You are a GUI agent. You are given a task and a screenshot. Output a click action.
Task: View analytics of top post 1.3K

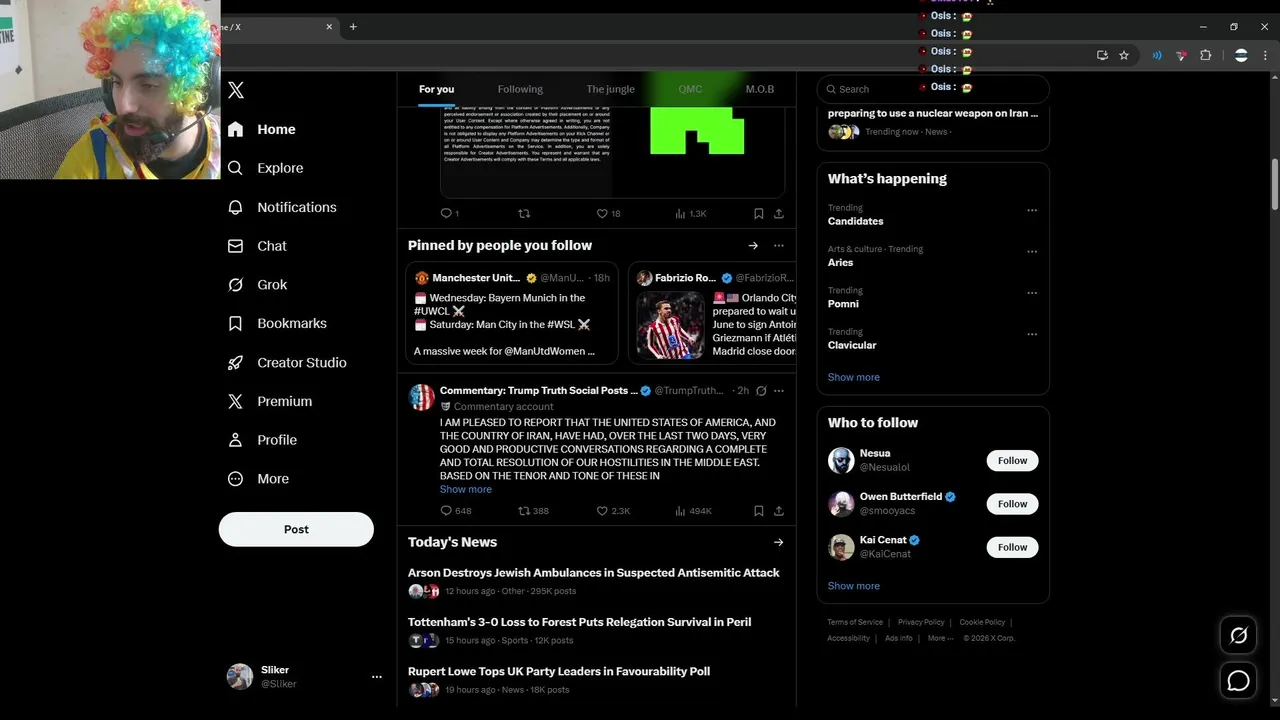pyautogui.click(x=691, y=213)
